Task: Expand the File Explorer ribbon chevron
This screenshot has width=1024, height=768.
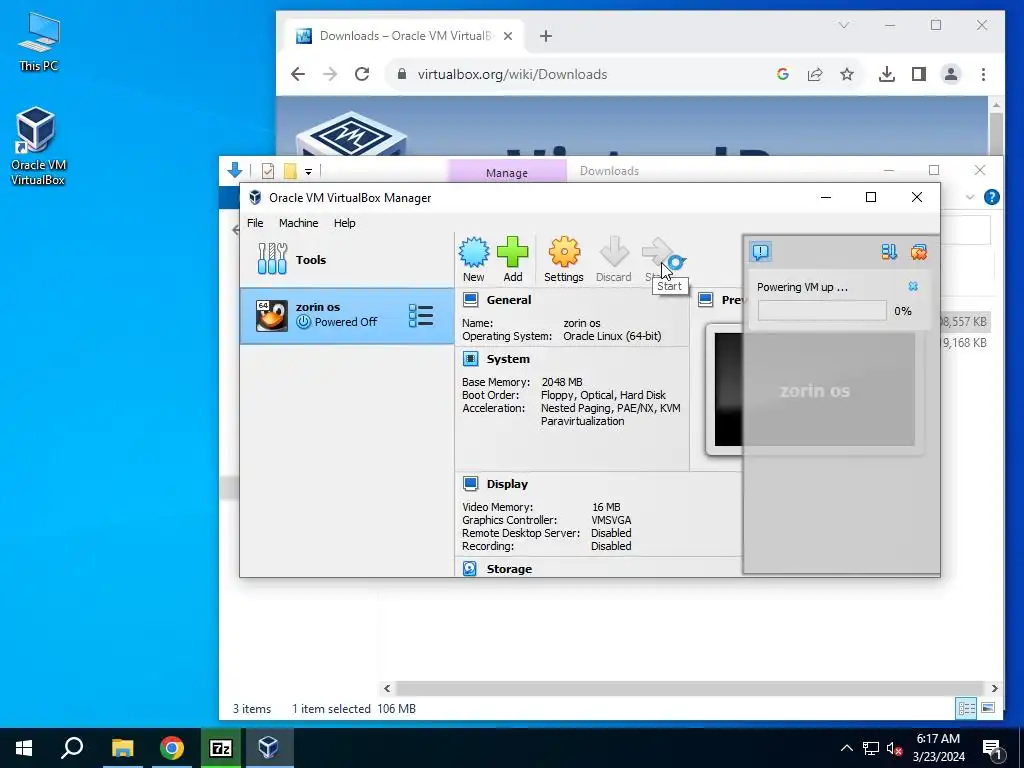Action: click(970, 197)
